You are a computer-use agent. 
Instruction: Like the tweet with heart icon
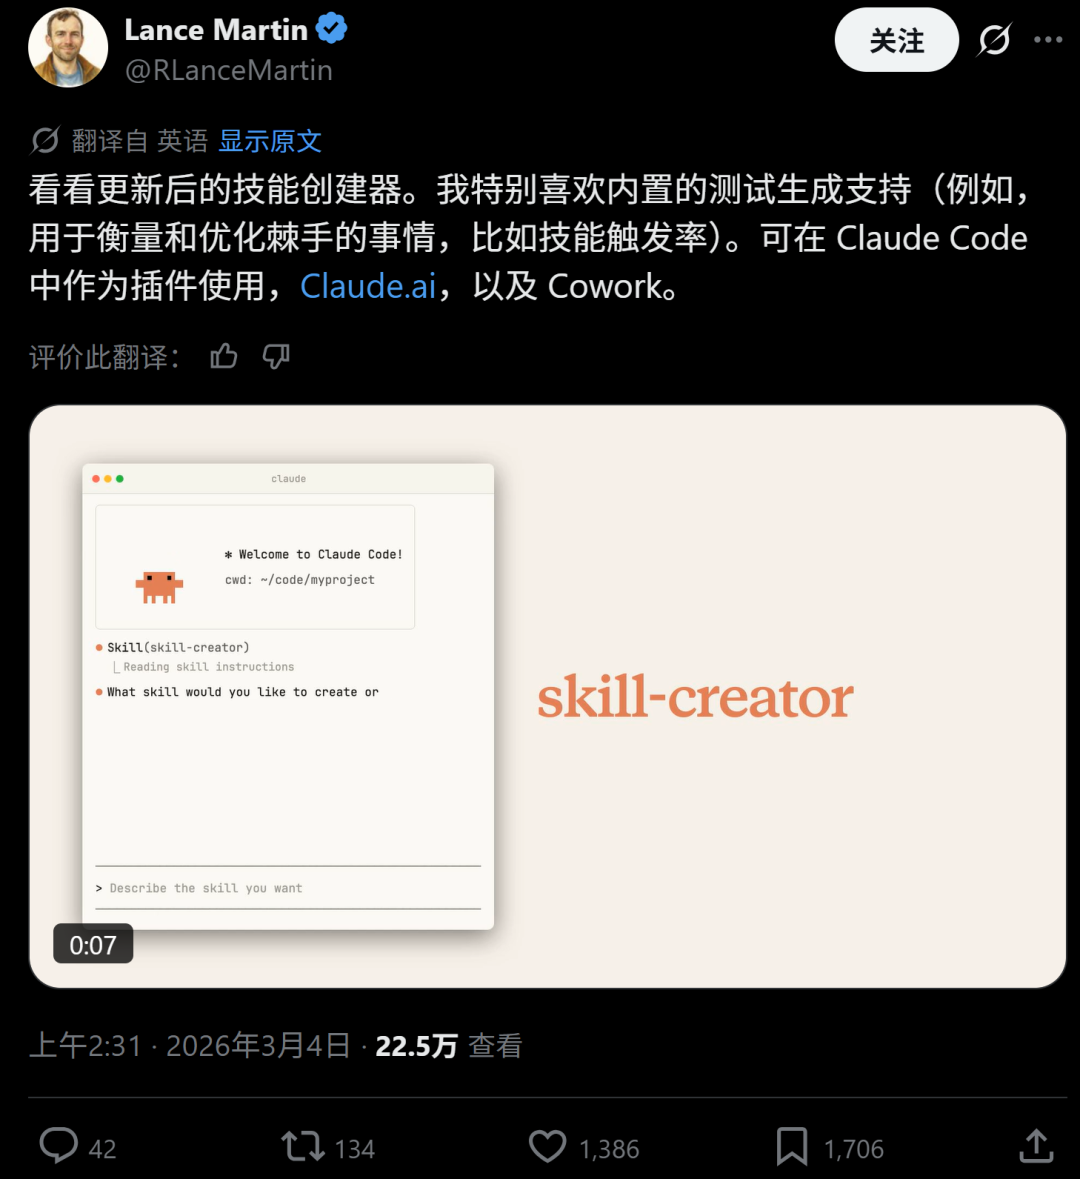(547, 1147)
